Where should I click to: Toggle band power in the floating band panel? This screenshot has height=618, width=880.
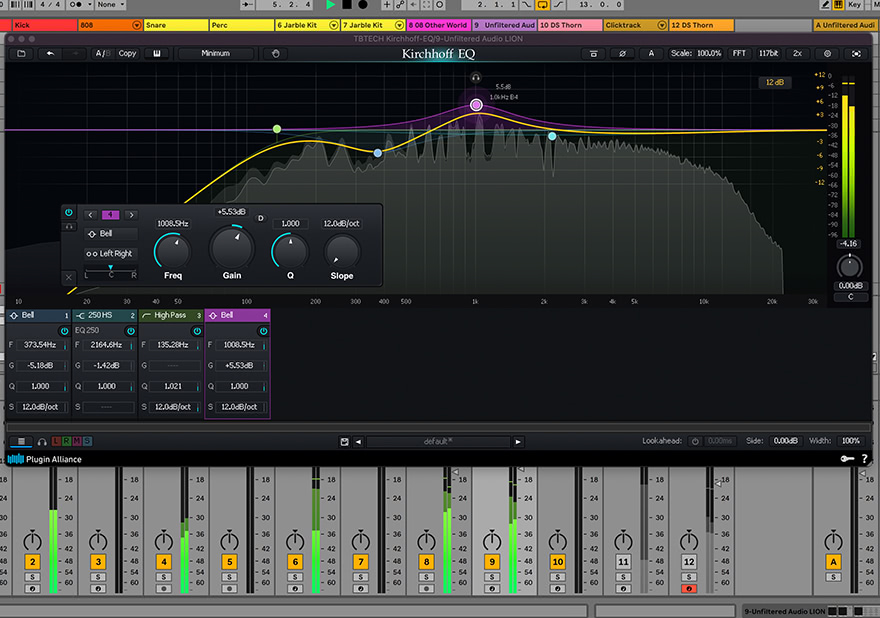click(x=68, y=213)
